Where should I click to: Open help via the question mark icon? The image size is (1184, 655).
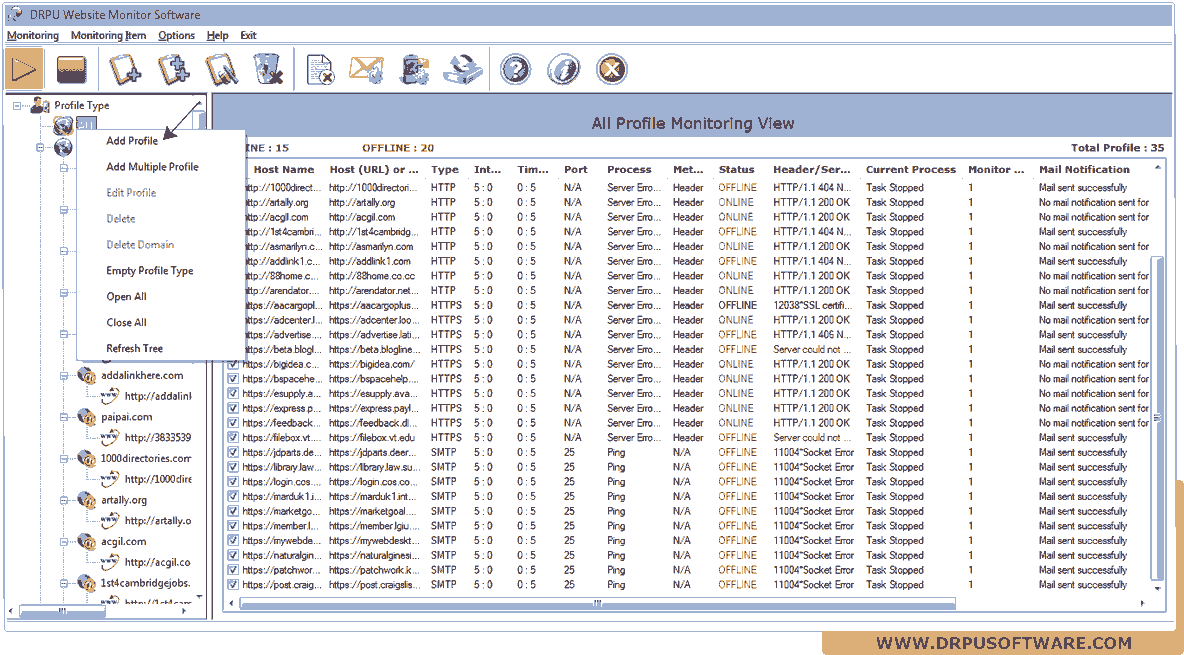(516, 70)
